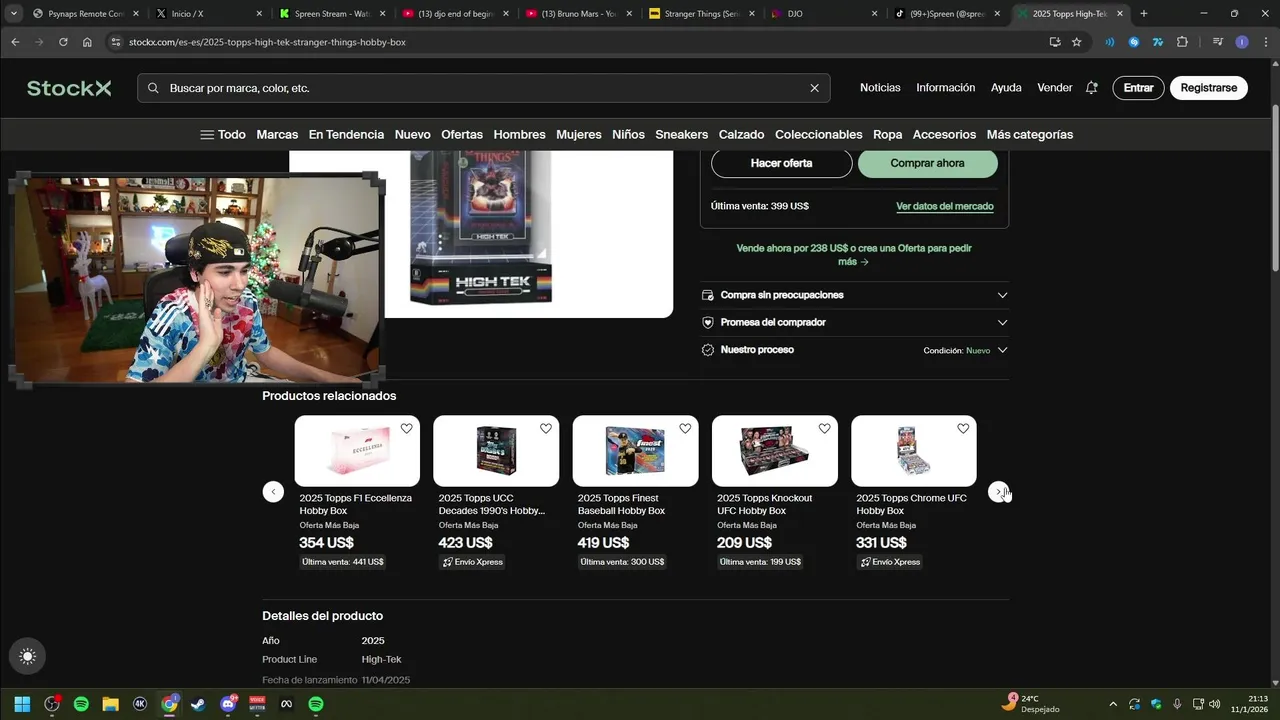Screen dimensions: 1280x720
Task: Switch to the Spreen Stream Kick tab
Action: 330,14
